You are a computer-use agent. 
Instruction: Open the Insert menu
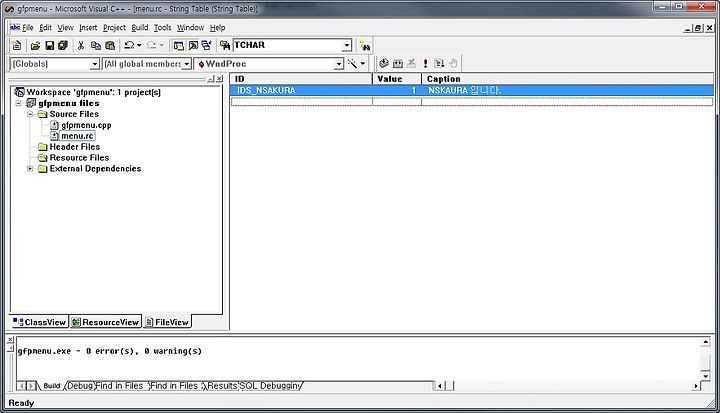point(88,28)
